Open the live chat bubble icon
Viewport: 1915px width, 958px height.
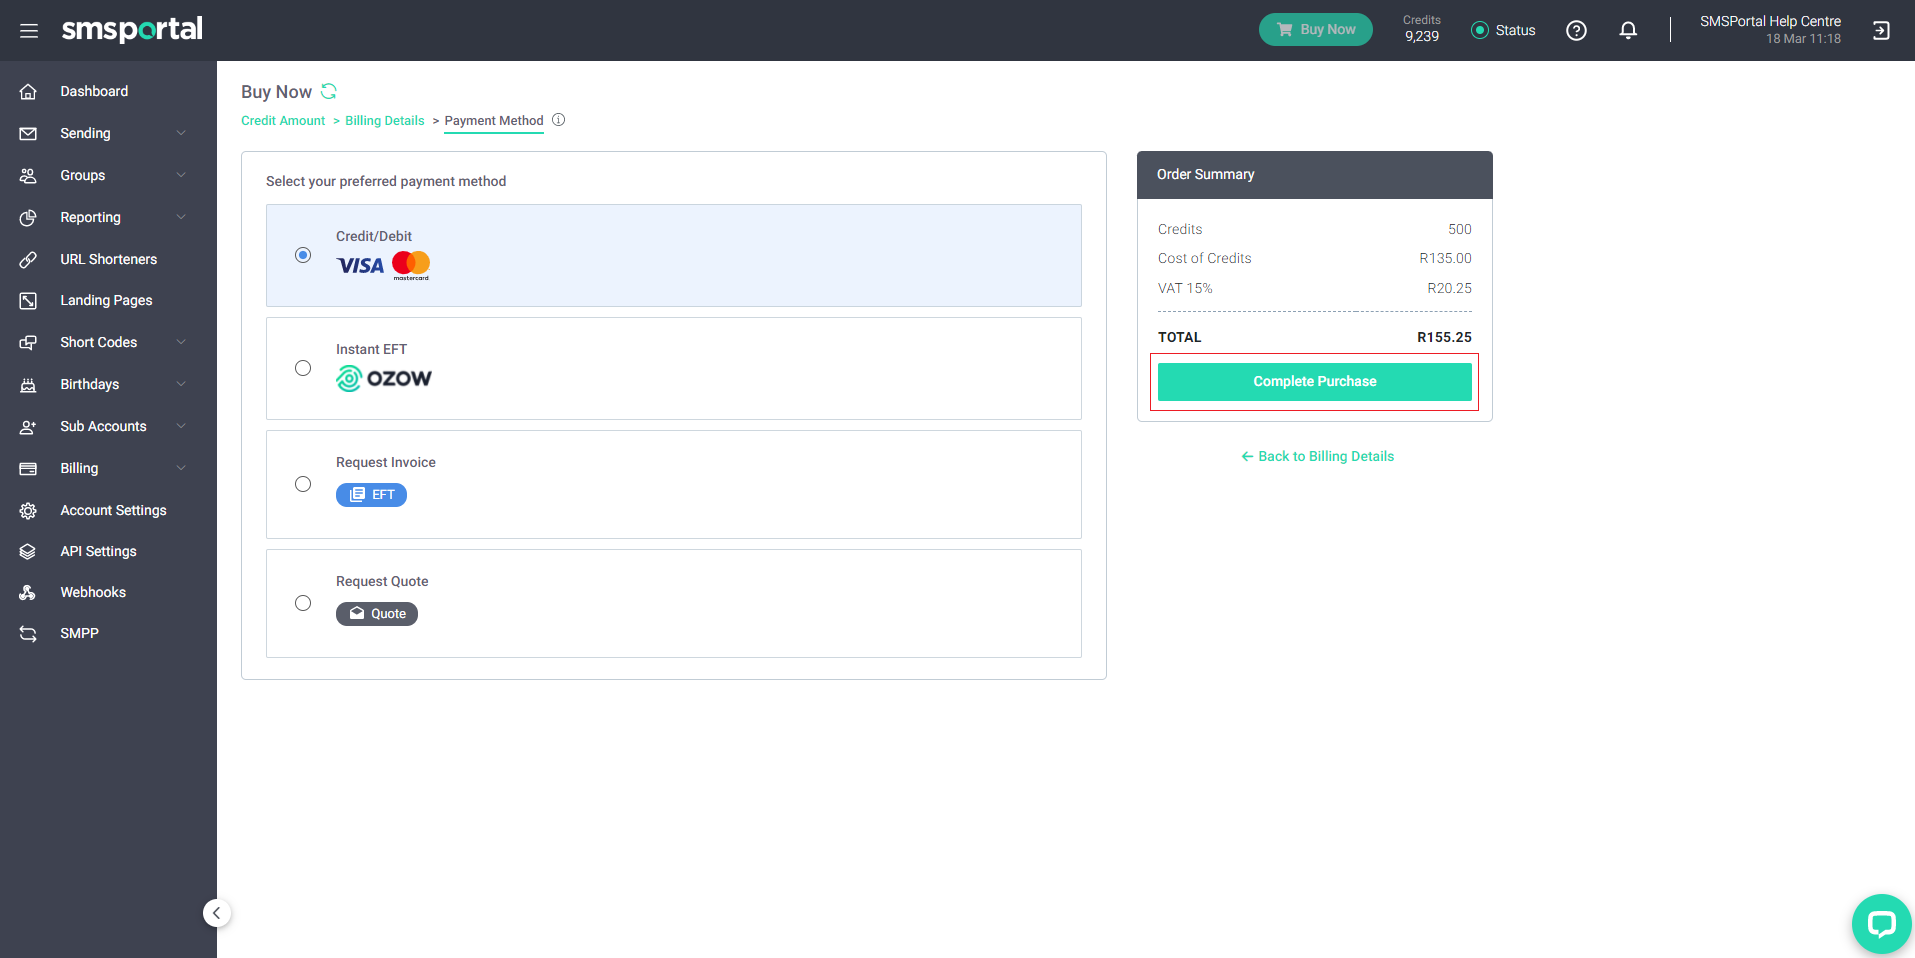point(1881,924)
